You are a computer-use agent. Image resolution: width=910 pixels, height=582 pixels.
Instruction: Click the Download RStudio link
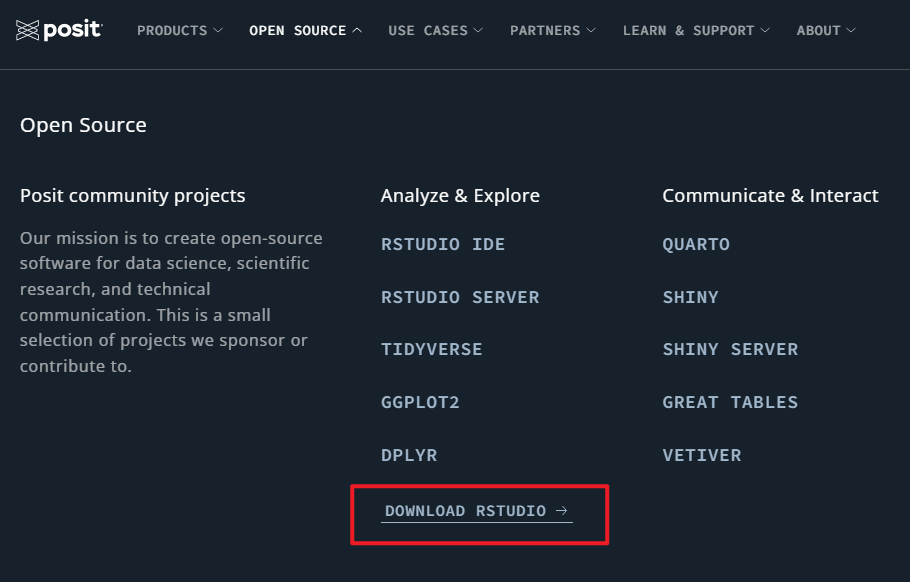pyautogui.click(x=465, y=511)
